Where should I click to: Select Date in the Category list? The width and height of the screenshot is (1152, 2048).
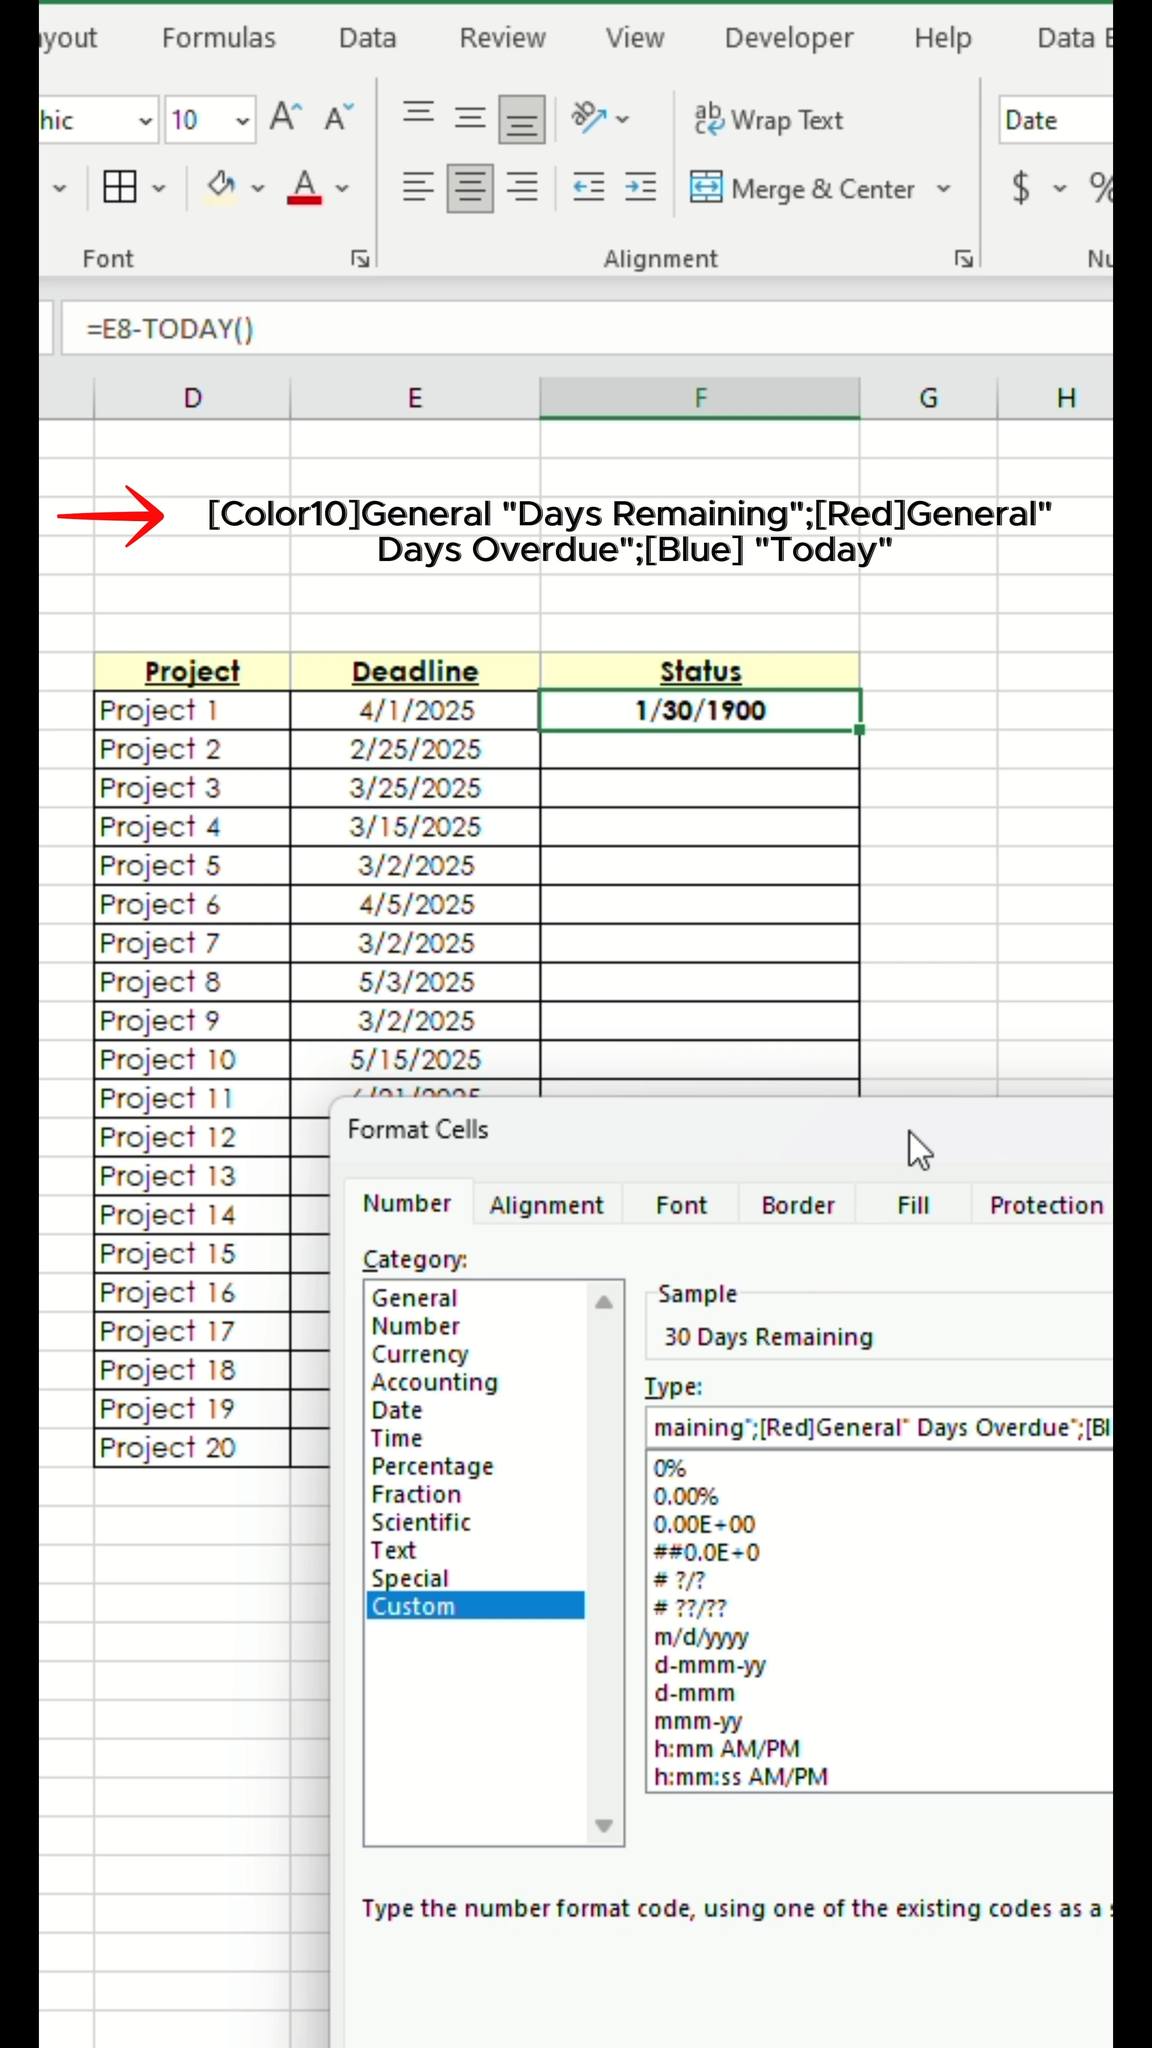click(x=475, y=1410)
